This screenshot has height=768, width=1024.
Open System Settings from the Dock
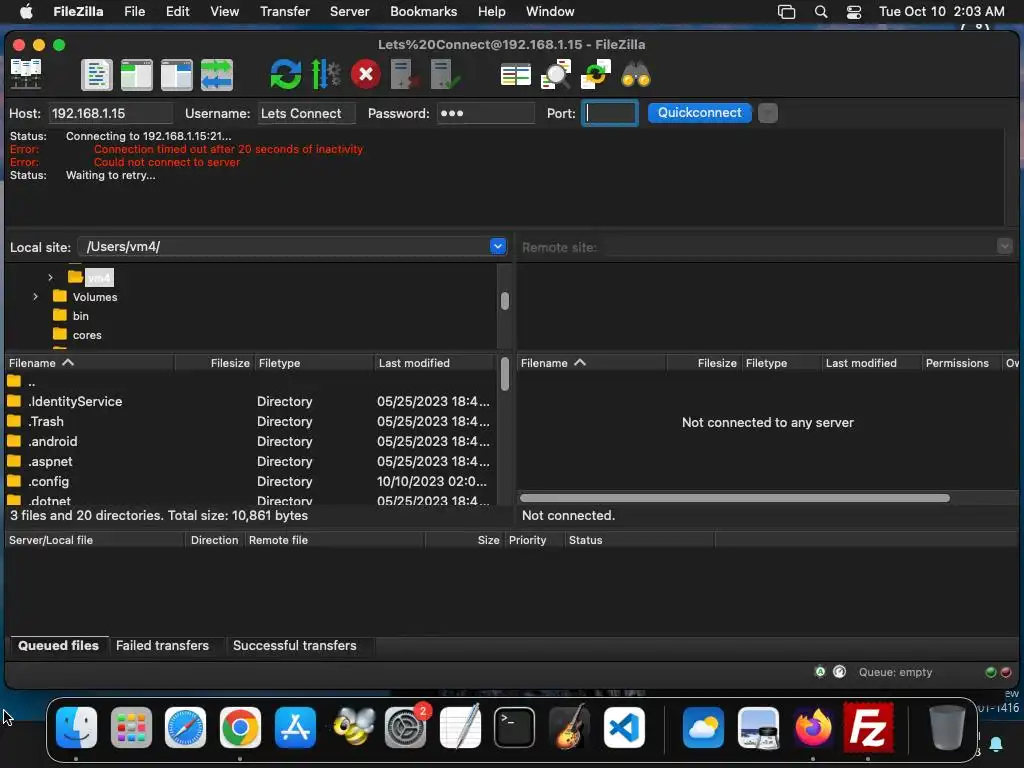[x=406, y=728]
